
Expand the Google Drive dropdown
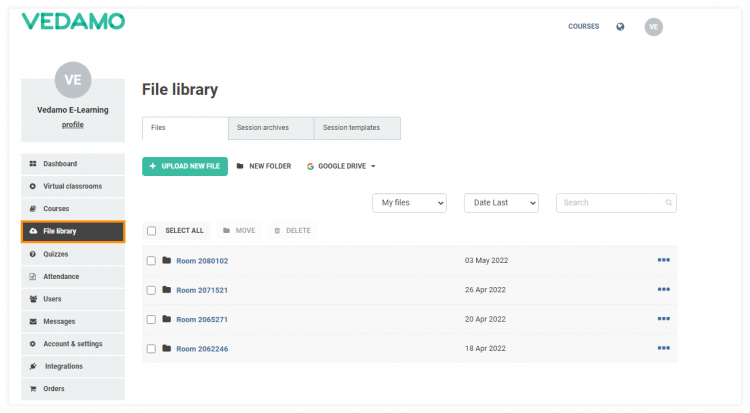pyautogui.click(x=341, y=167)
